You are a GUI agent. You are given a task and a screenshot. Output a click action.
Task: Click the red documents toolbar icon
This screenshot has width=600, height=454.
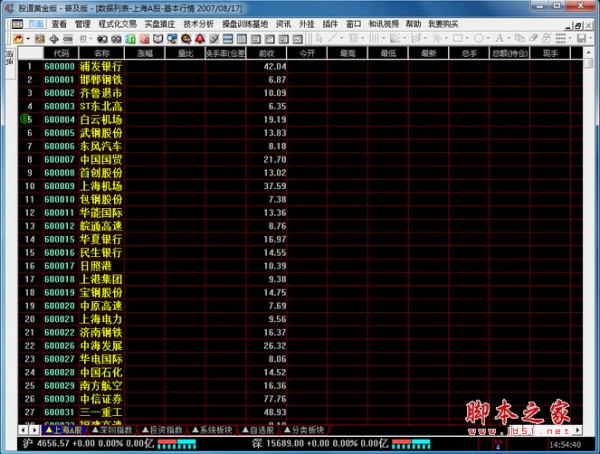(144, 39)
